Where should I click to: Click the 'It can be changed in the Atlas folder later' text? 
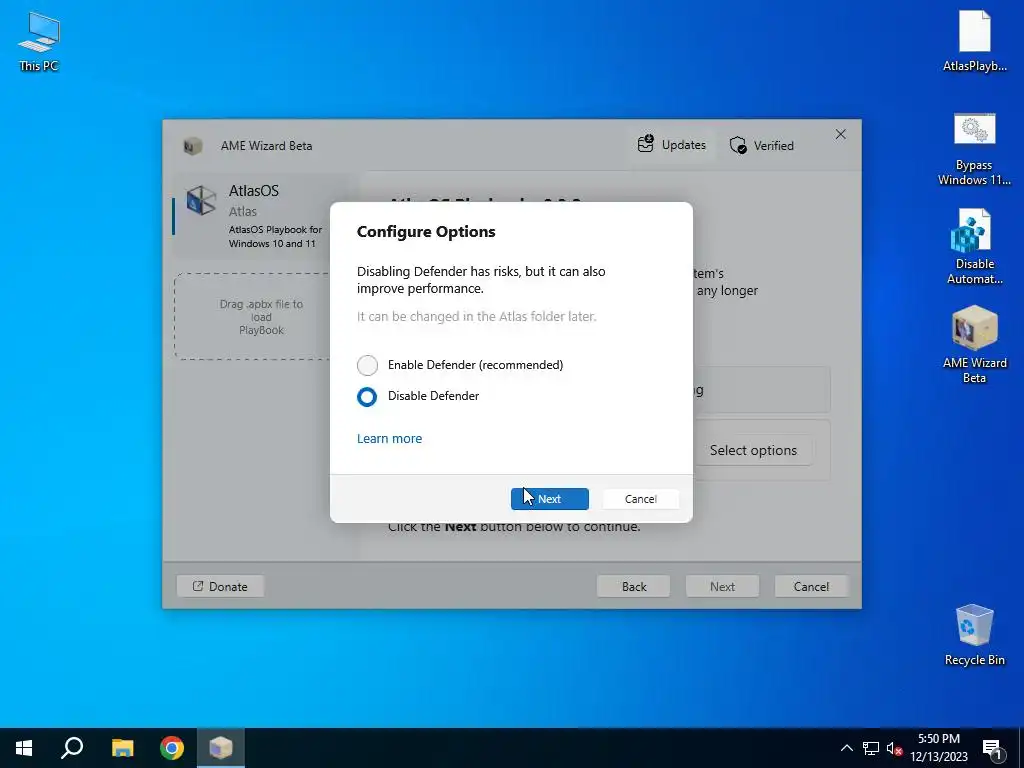tap(476, 317)
